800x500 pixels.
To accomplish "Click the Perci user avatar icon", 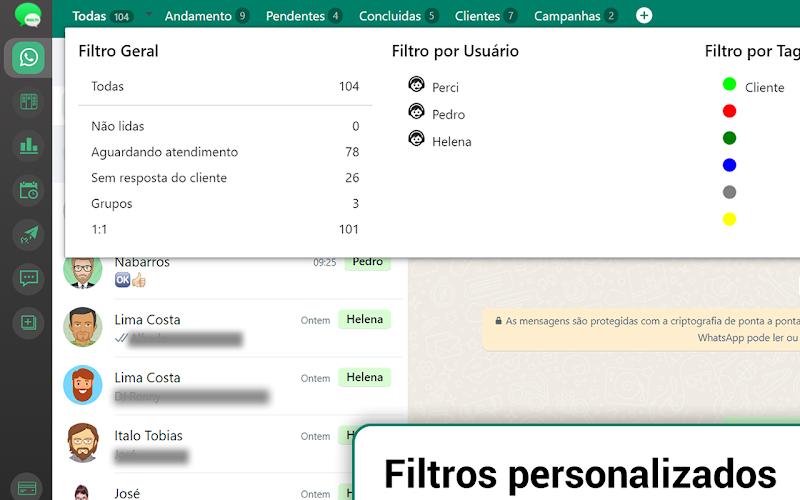I will tap(416, 84).
